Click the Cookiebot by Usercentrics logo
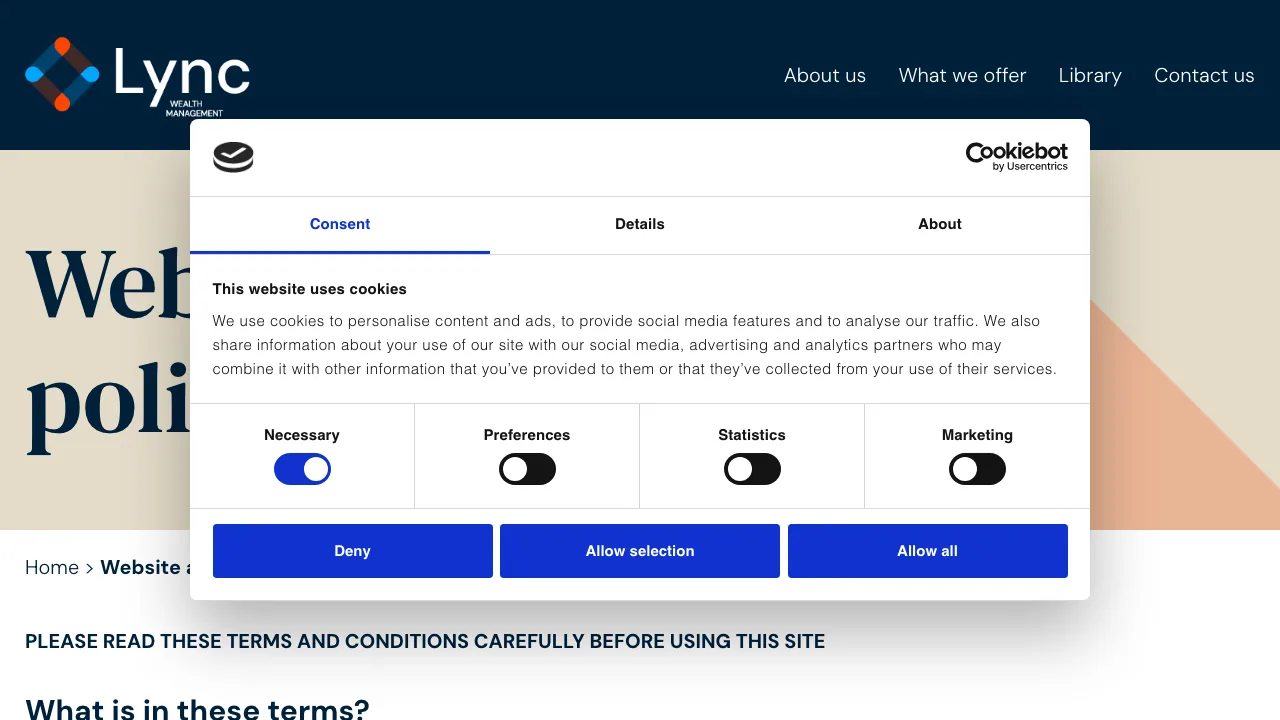The height and width of the screenshot is (720, 1280). pyautogui.click(x=1016, y=157)
